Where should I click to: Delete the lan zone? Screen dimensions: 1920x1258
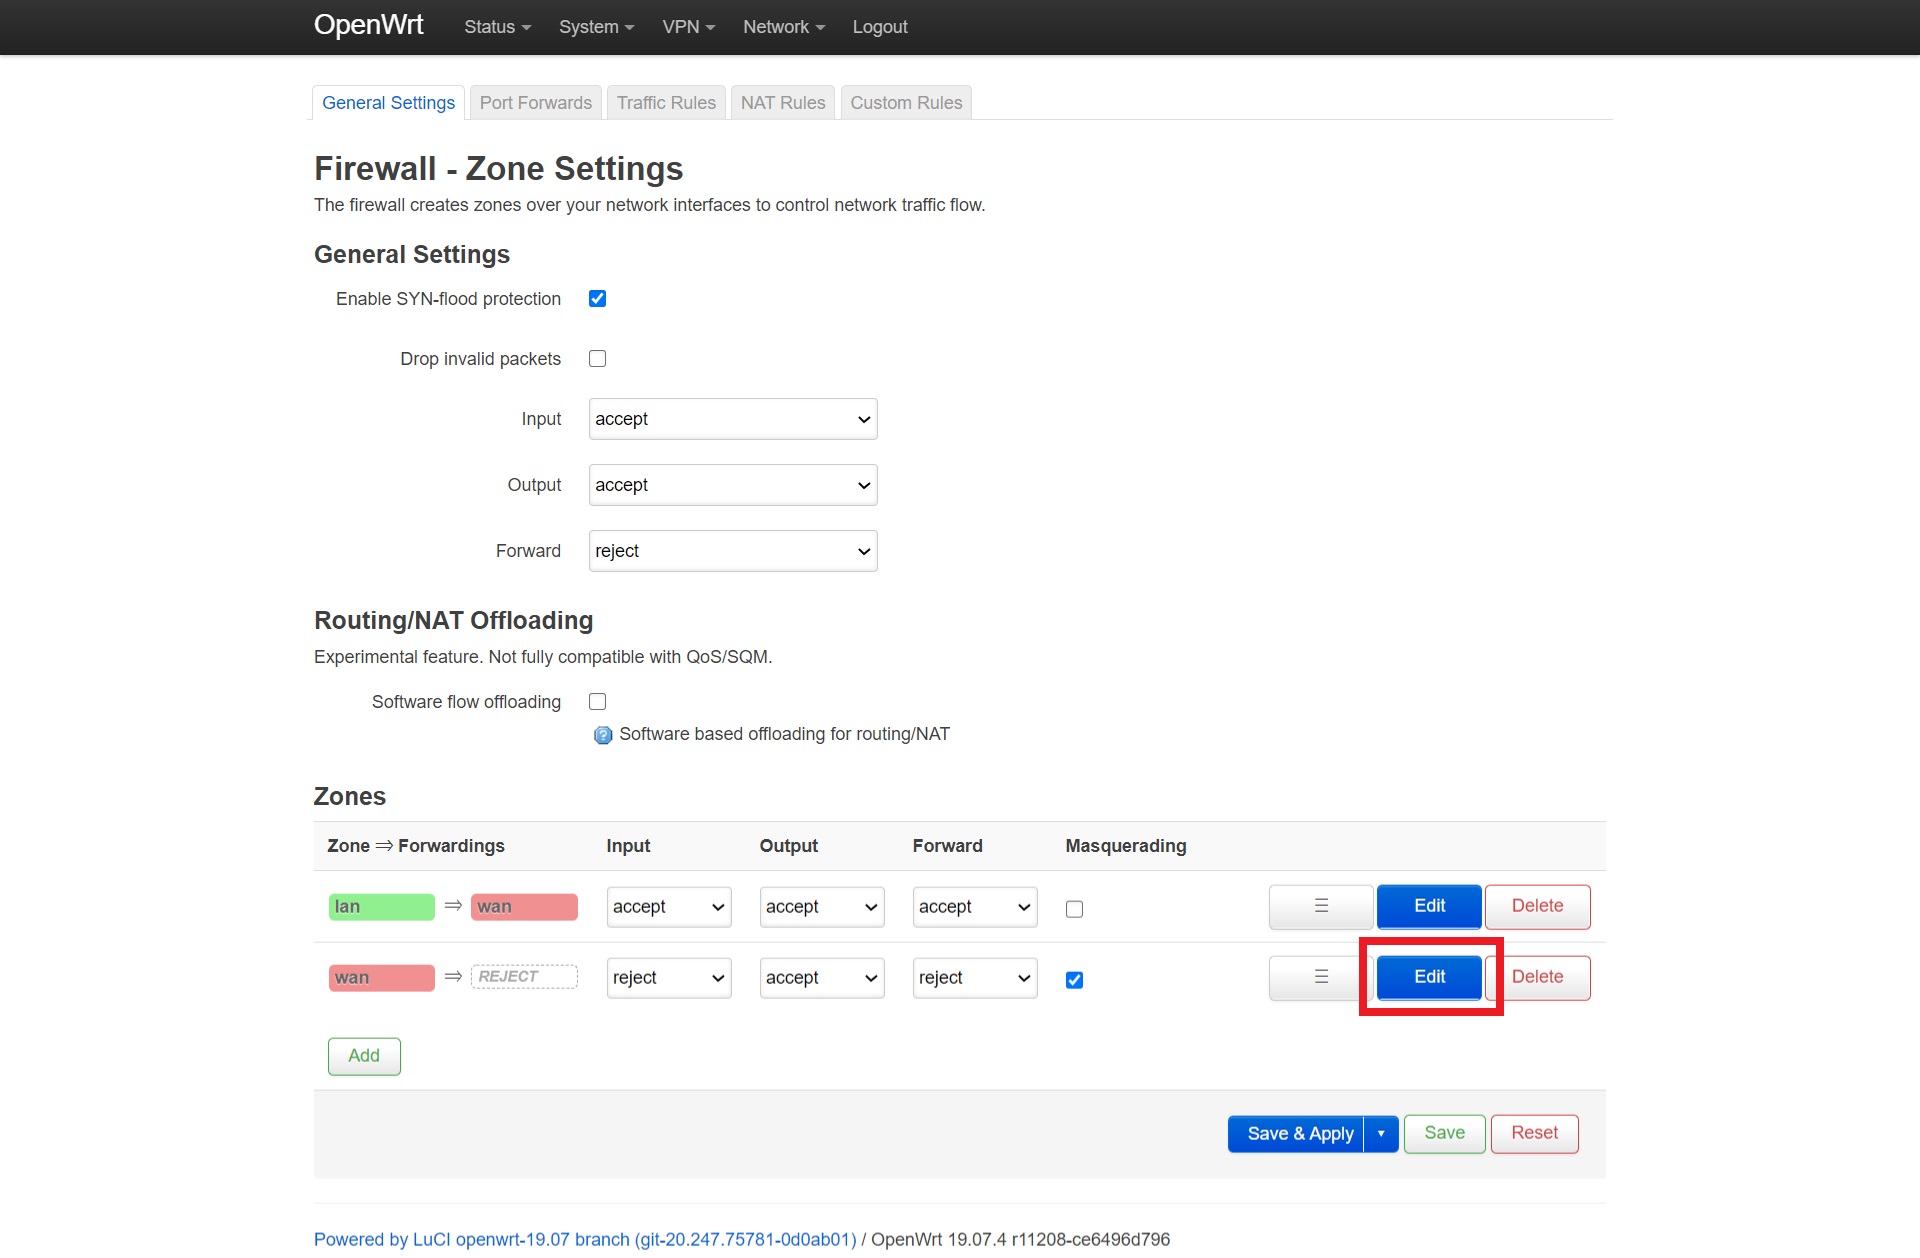click(x=1537, y=906)
